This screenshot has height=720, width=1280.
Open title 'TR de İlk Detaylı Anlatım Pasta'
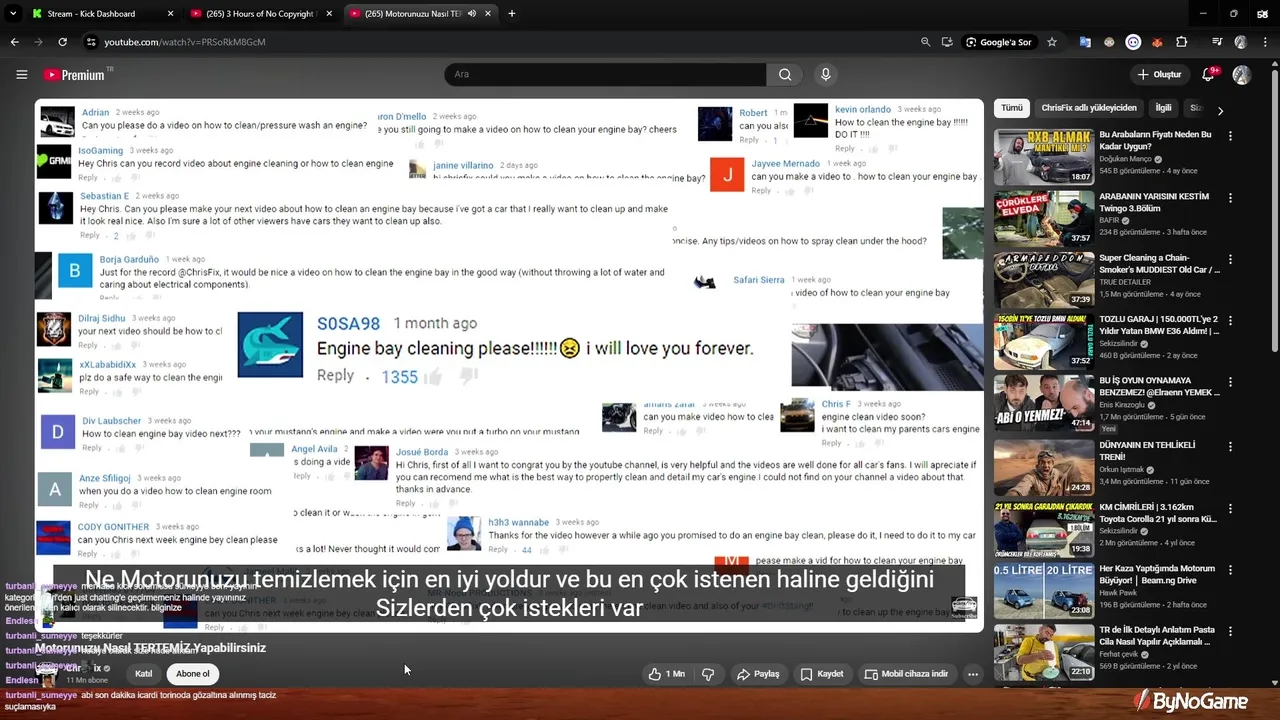click(1157, 636)
